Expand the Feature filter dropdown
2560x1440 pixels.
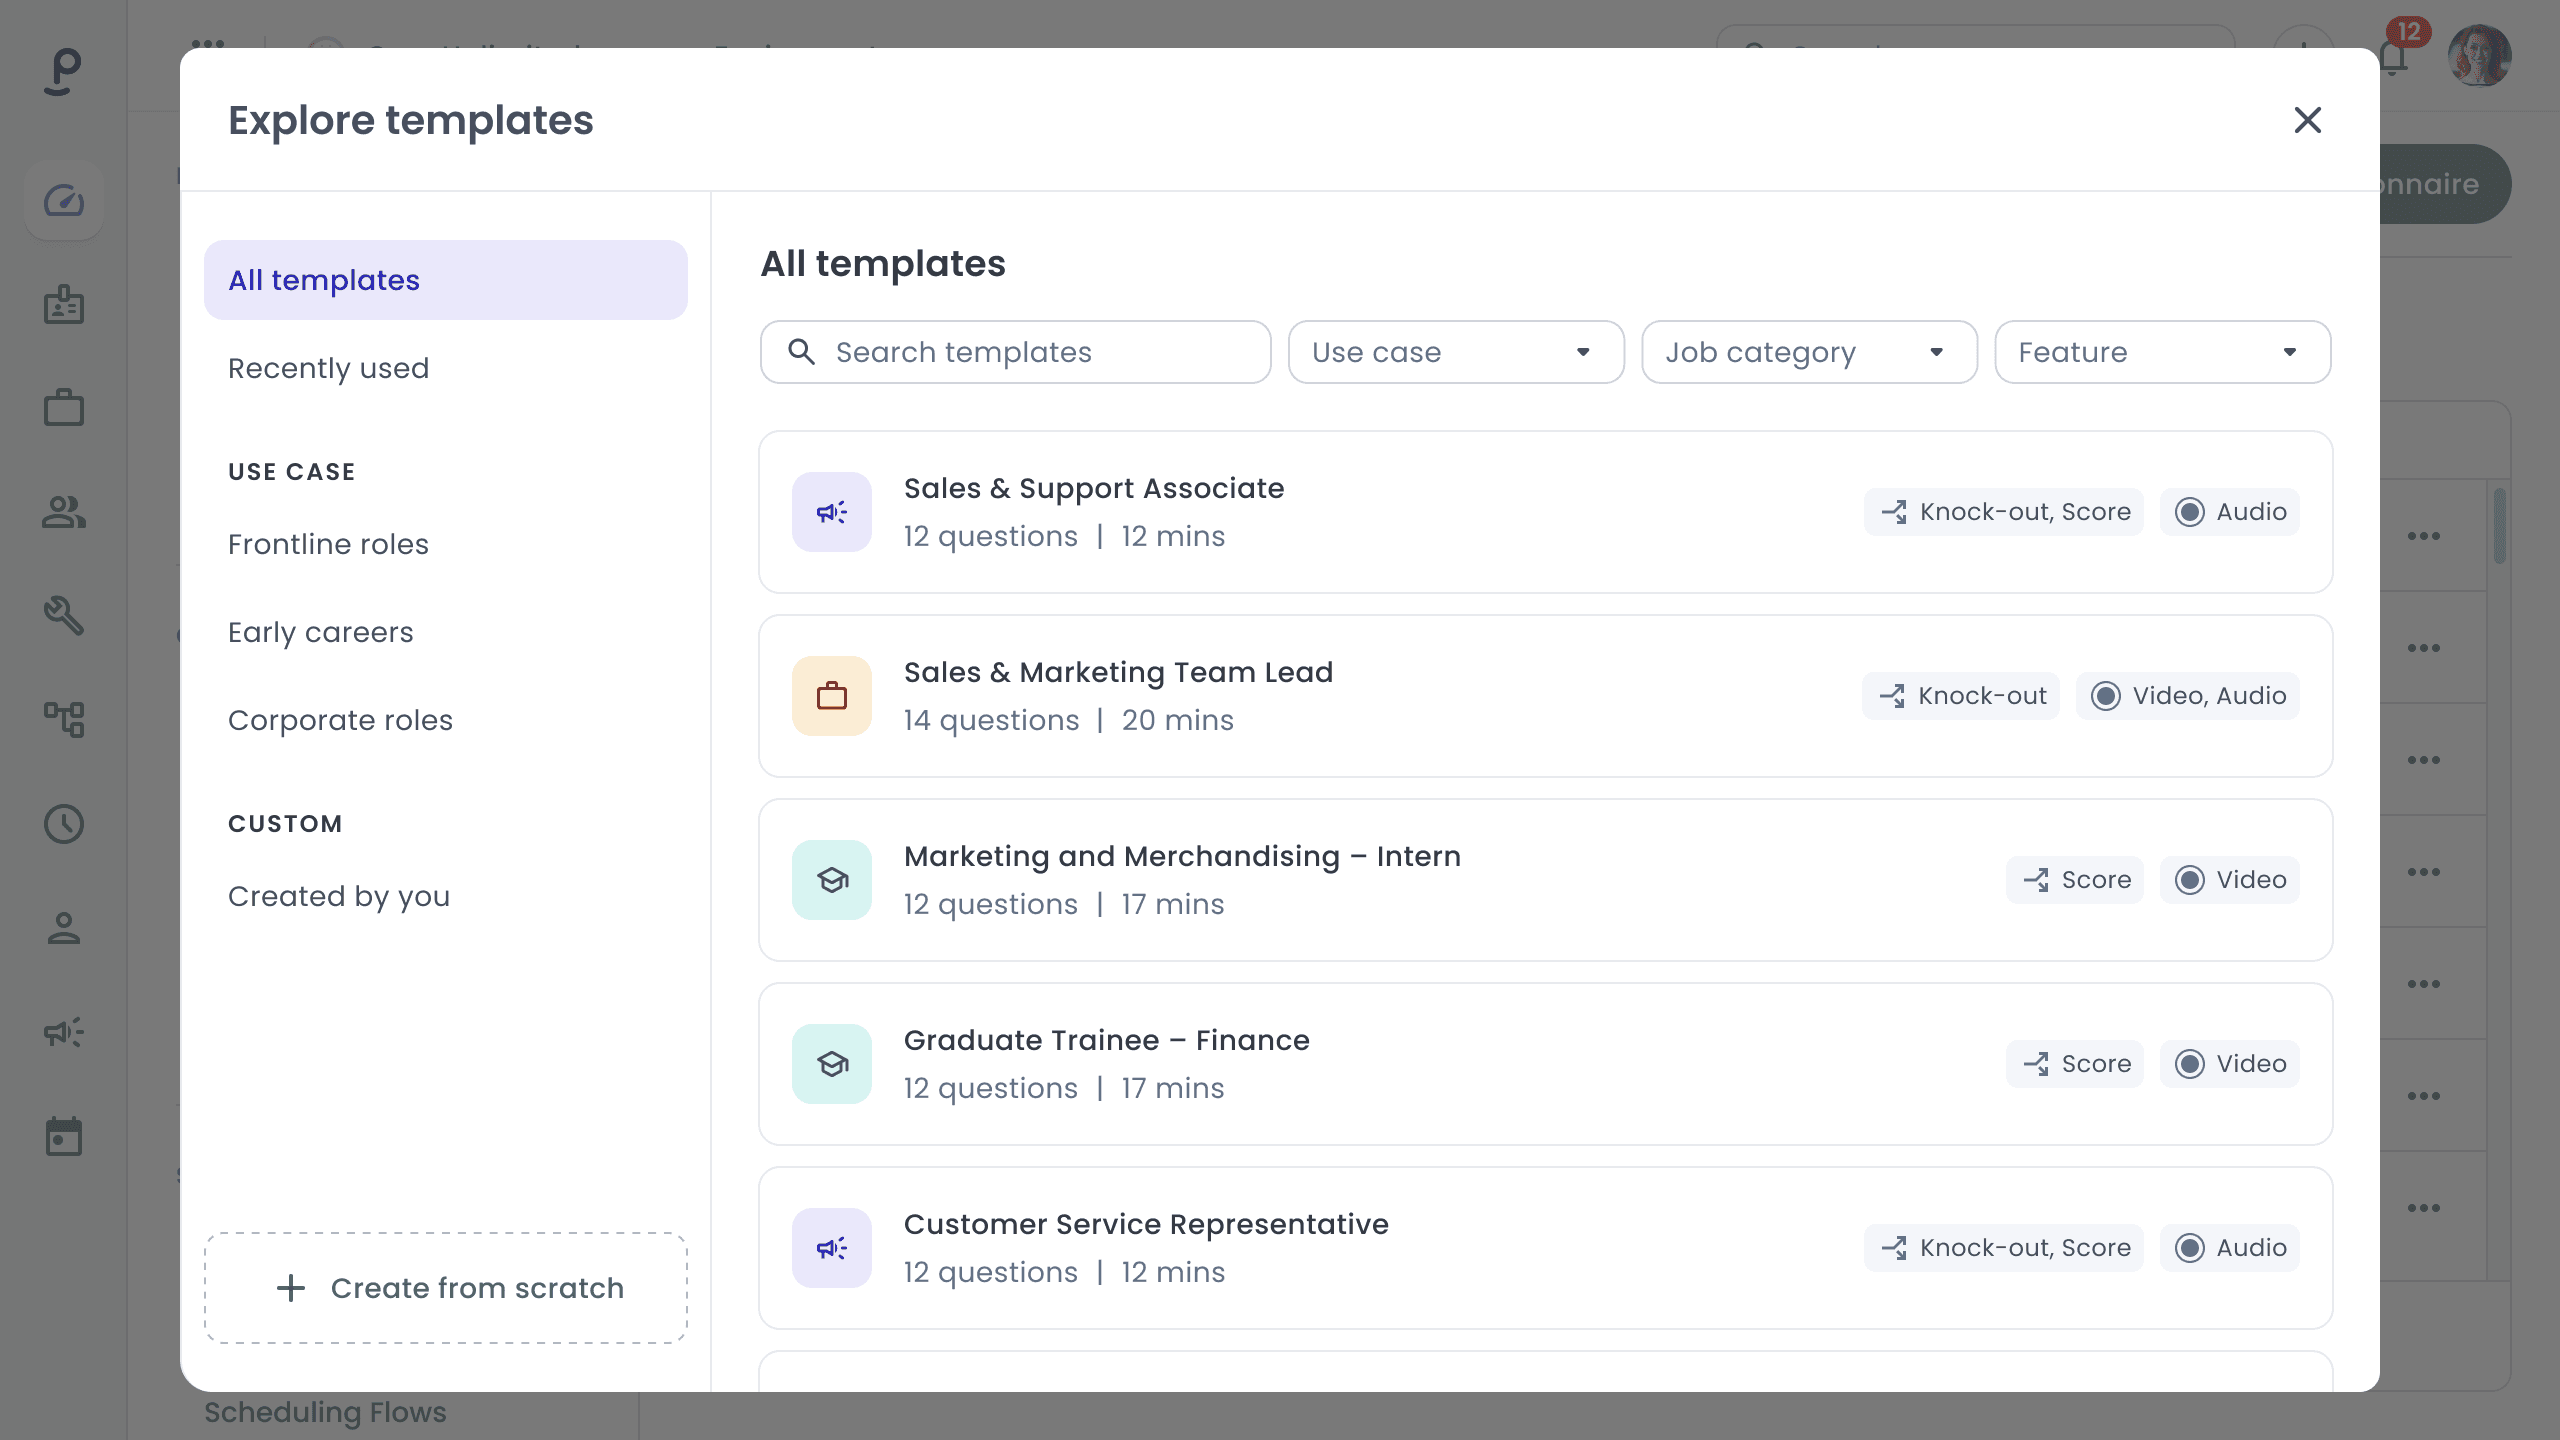(2162, 352)
